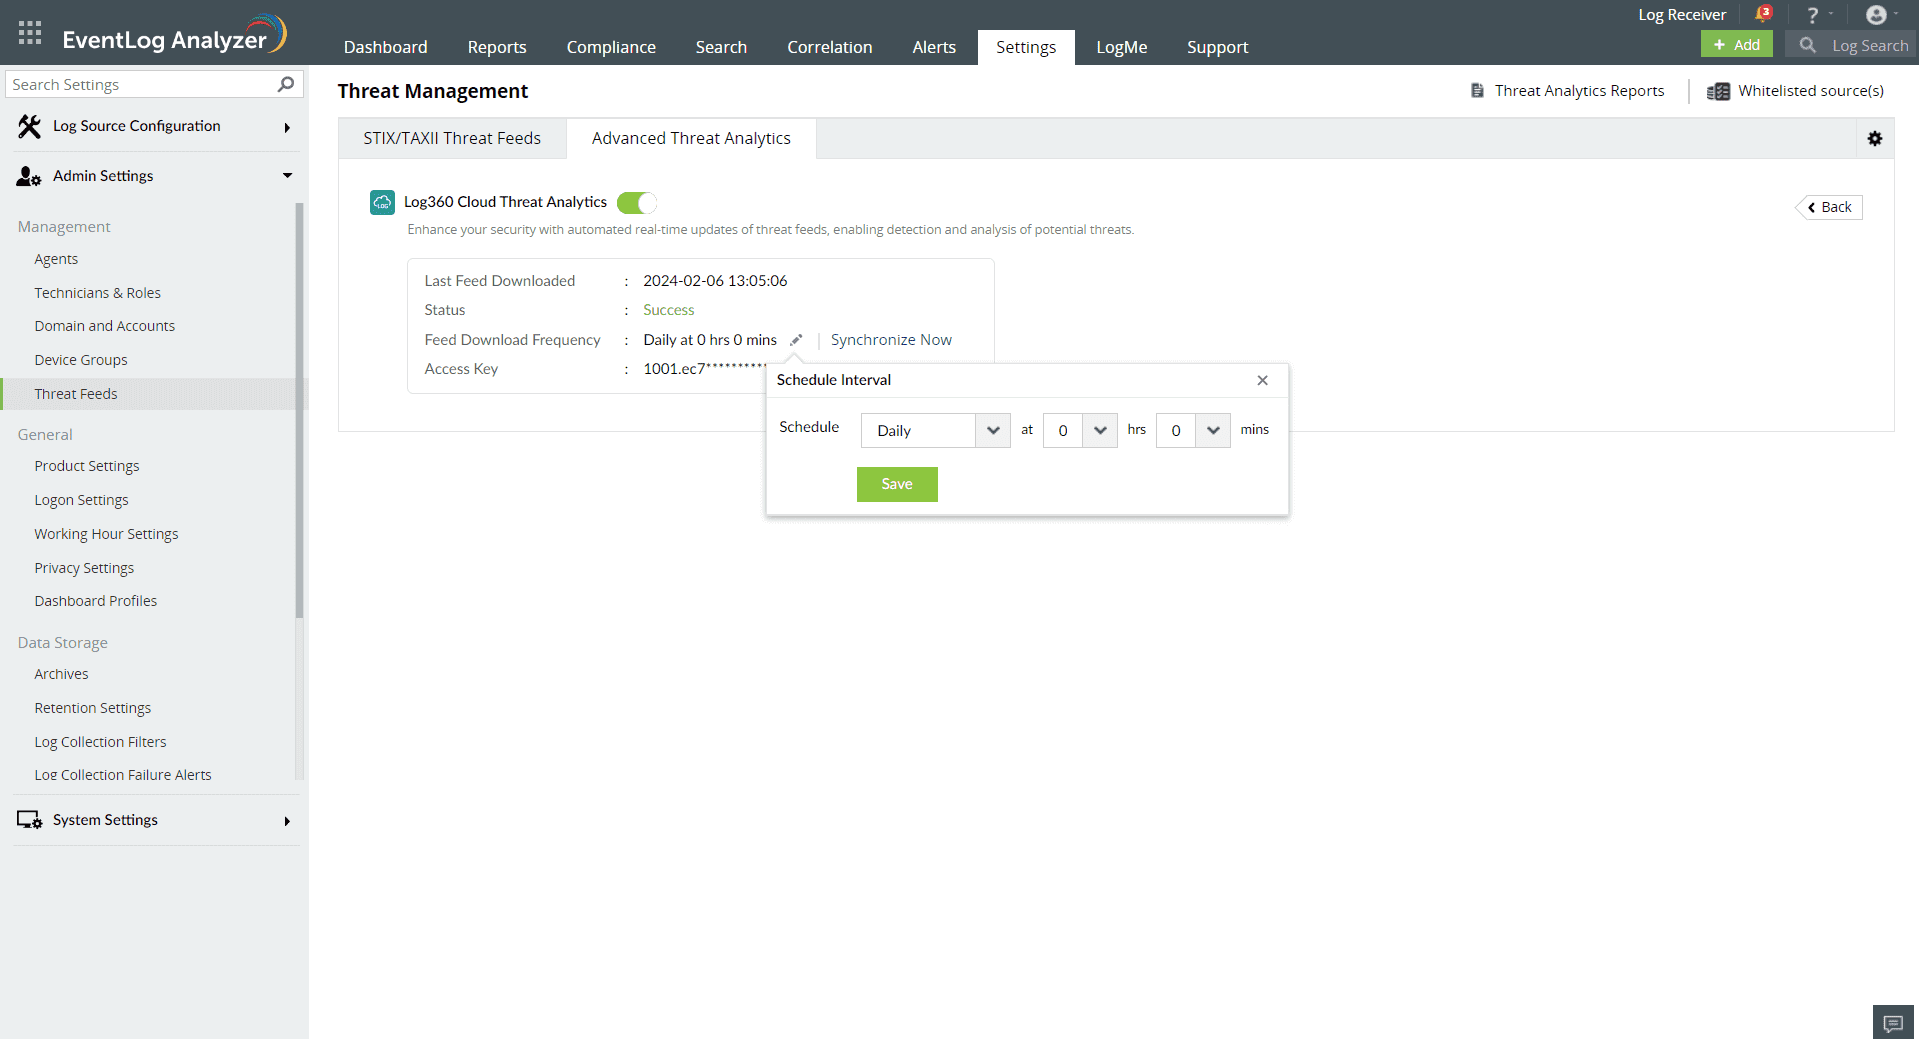Open the Log Receiver link
This screenshot has width=1919, height=1039.
coord(1682,15)
